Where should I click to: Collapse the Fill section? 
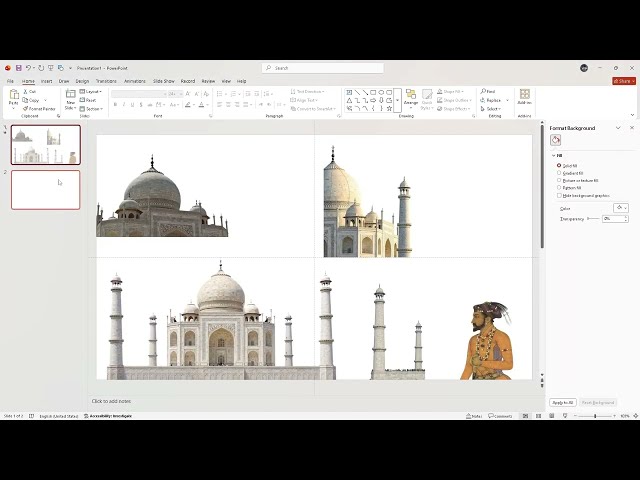[x=554, y=156]
